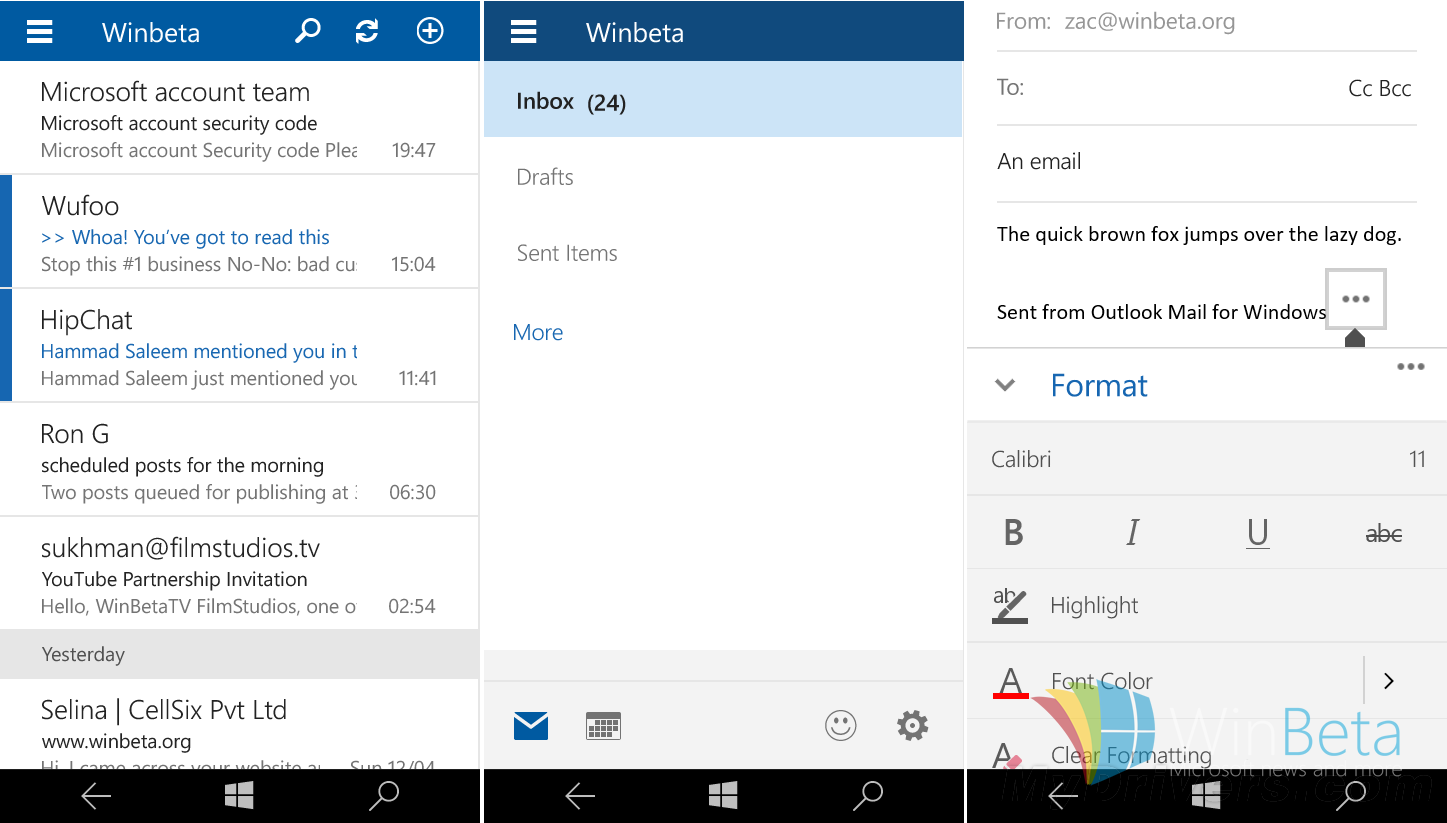Toggle underline formatting
The image size is (1447, 823).
click(x=1257, y=532)
